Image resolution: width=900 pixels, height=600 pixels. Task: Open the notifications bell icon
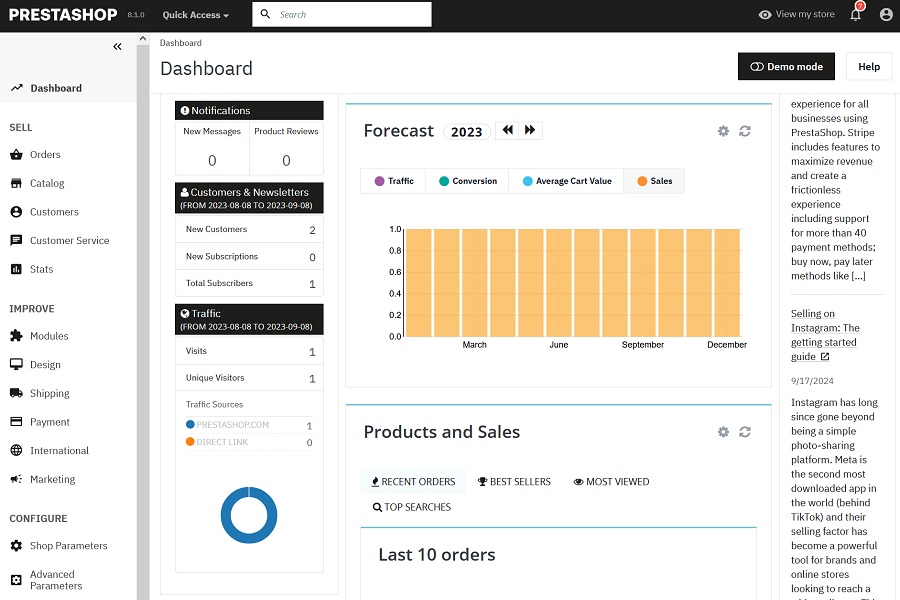tap(855, 15)
